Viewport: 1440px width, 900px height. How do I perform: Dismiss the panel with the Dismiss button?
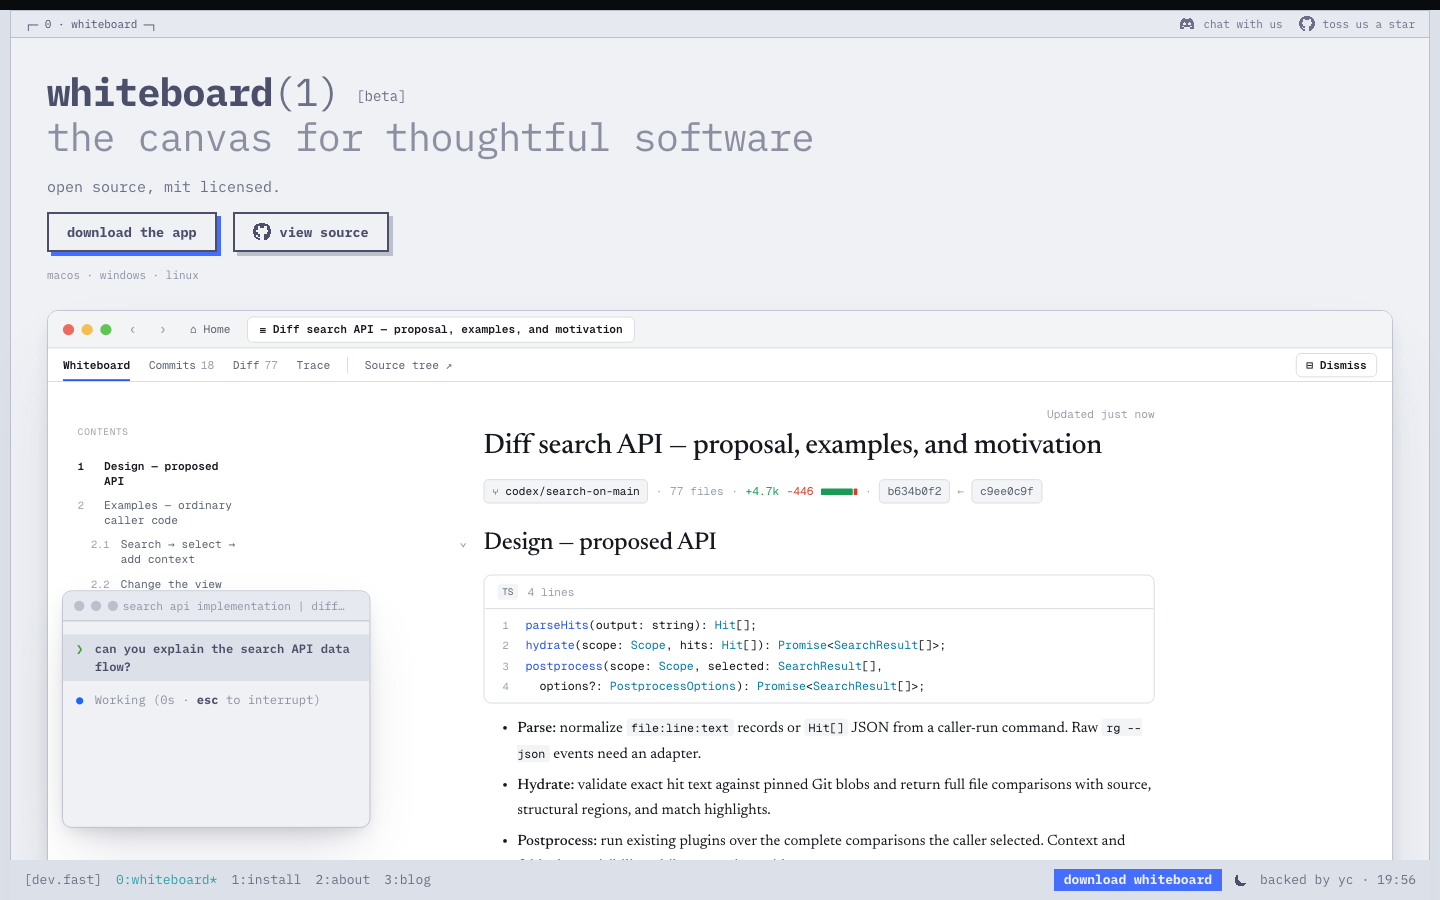pos(1336,365)
